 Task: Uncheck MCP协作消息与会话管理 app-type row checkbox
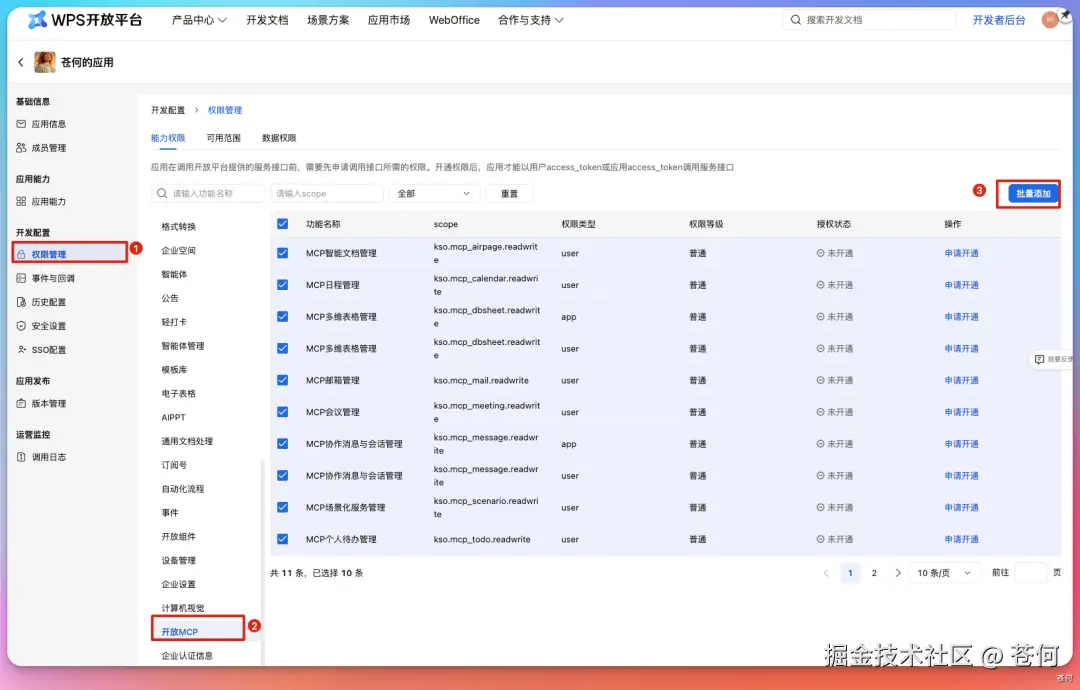coord(282,443)
